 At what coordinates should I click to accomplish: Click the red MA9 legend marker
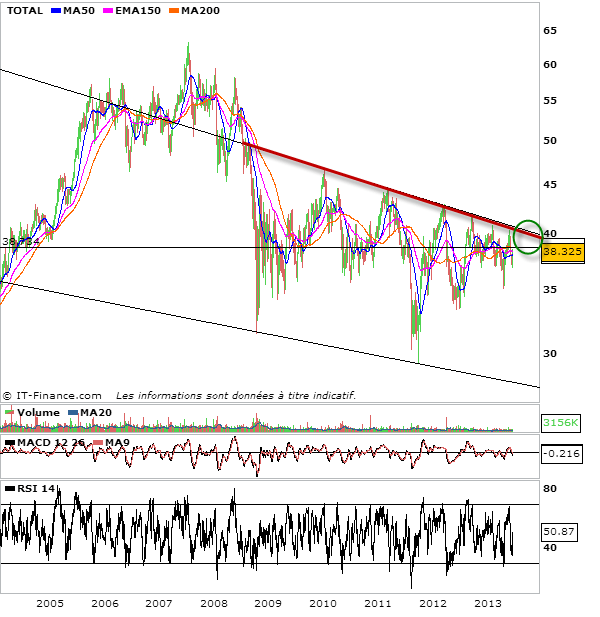coord(97,442)
